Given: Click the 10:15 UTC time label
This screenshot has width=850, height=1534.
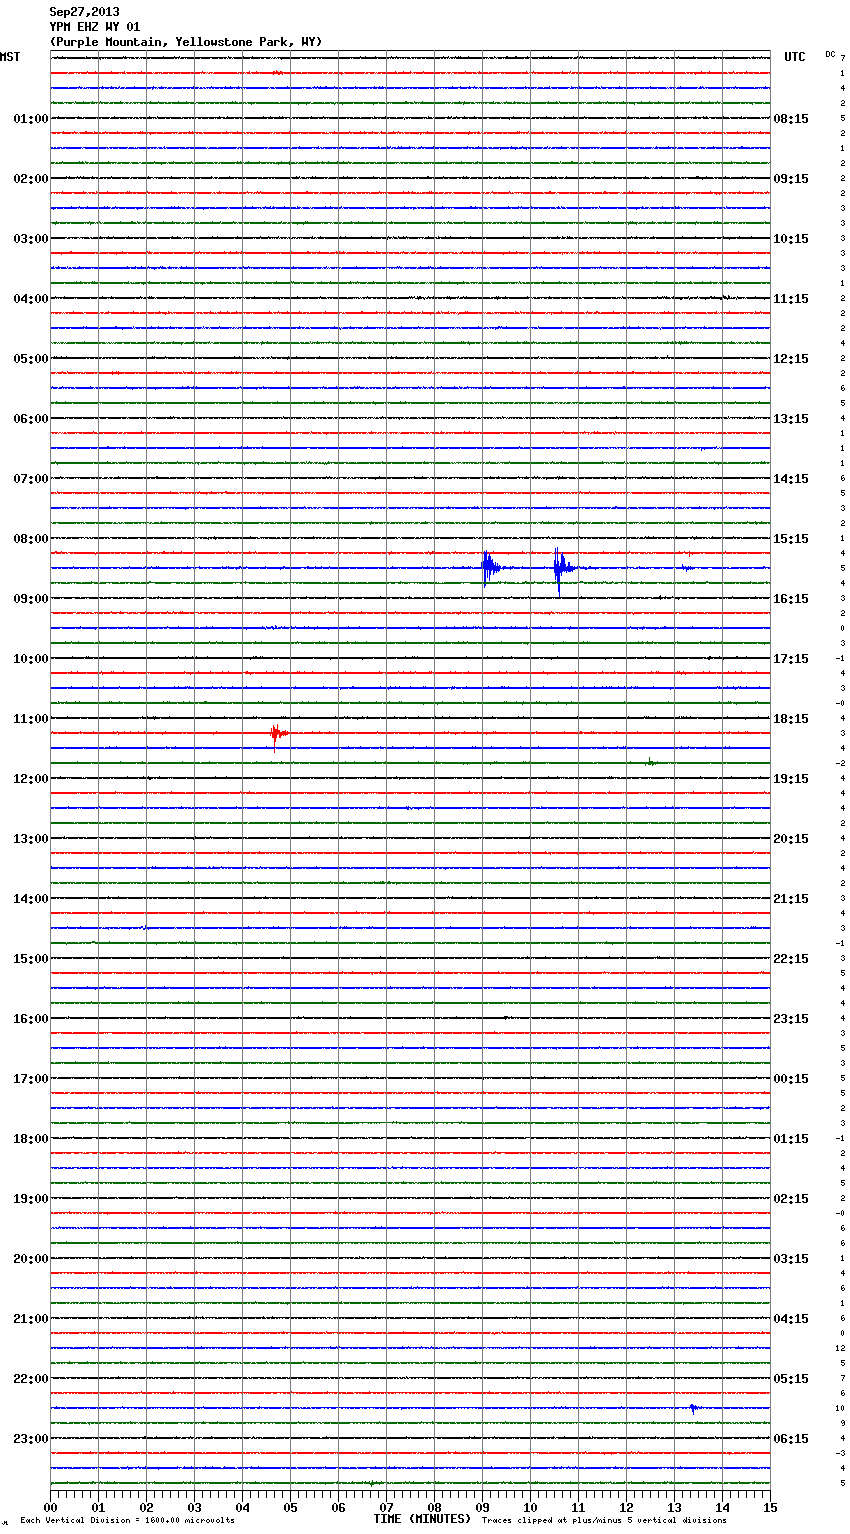Looking at the screenshot, I should pos(791,239).
